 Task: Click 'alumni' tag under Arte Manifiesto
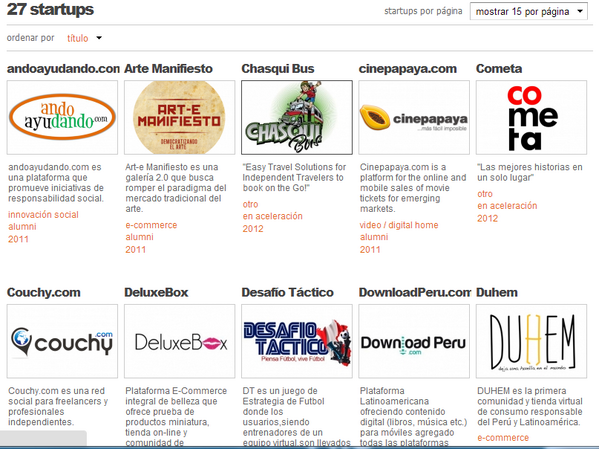pyautogui.click(x=140, y=237)
